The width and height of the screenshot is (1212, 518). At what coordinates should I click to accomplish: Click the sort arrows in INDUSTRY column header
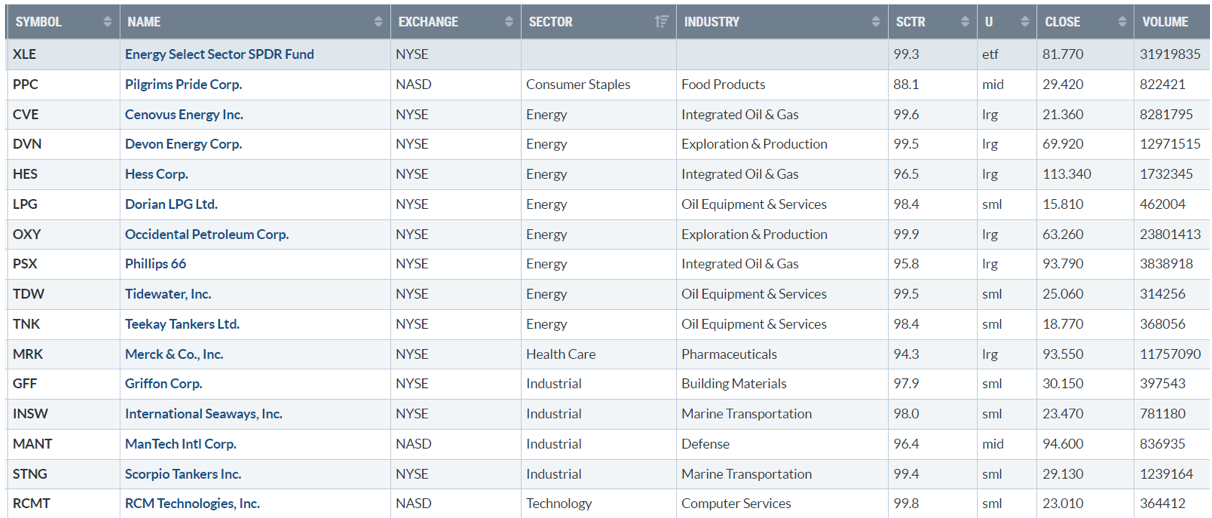pyautogui.click(x=876, y=22)
